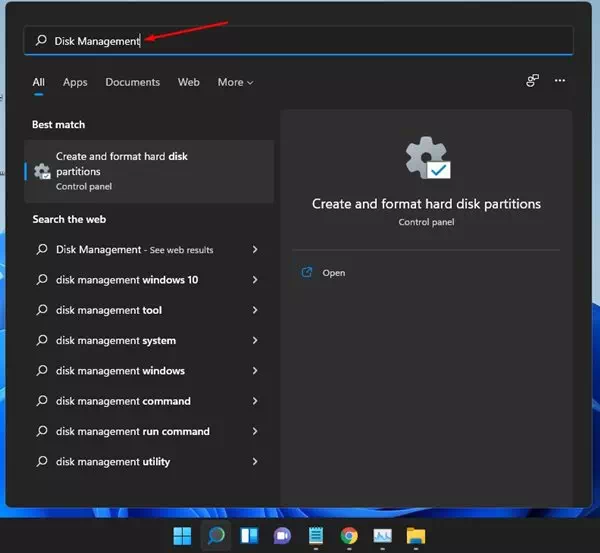The height and width of the screenshot is (553, 600).
Task: Select disk management windows suggestion
Action: coord(149,370)
